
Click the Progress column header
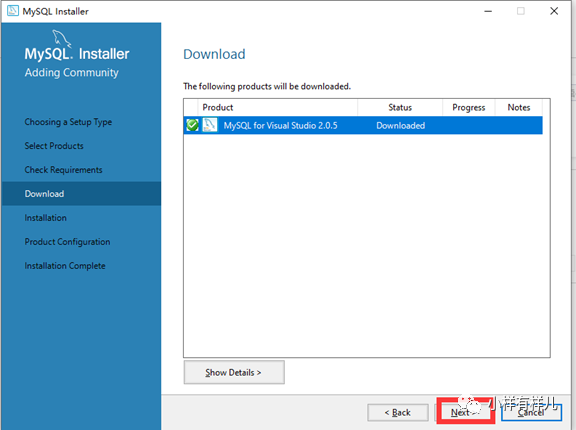[x=469, y=108]
